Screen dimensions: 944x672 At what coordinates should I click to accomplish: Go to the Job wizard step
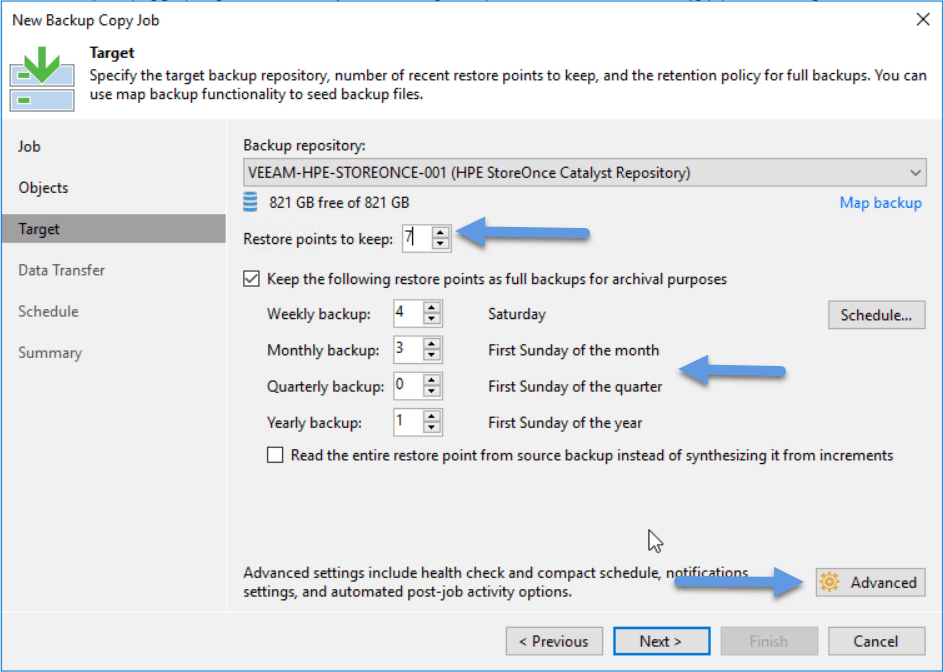[29, 146]
